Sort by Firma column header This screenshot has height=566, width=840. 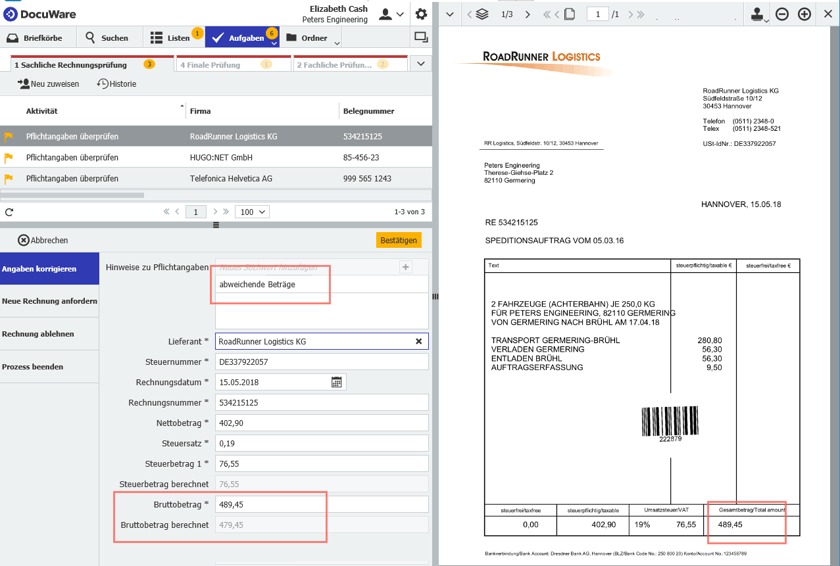(200, 111)
